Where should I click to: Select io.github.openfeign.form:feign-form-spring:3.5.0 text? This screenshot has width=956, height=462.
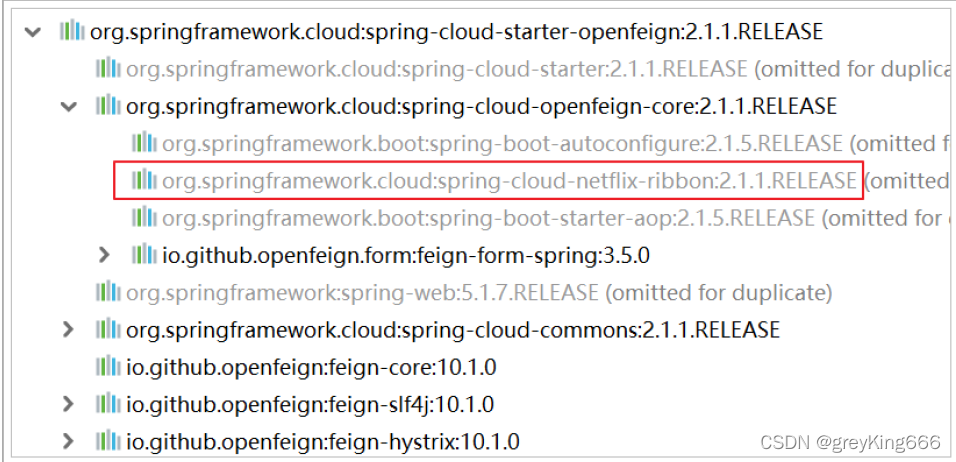pos(406,256)
